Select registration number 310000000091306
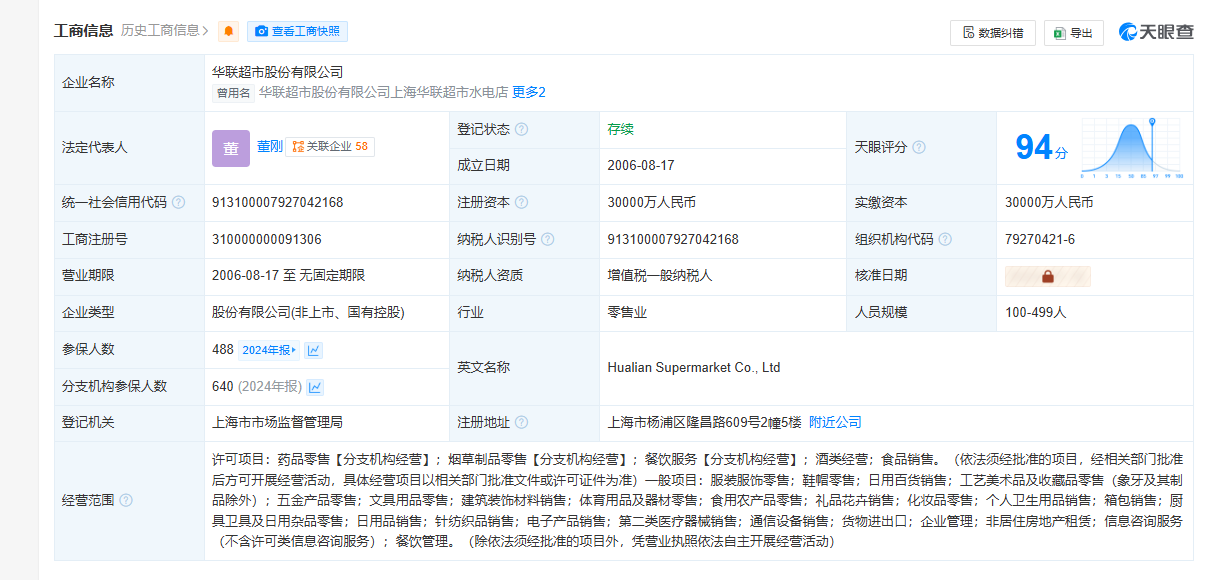 coord(267,239)
